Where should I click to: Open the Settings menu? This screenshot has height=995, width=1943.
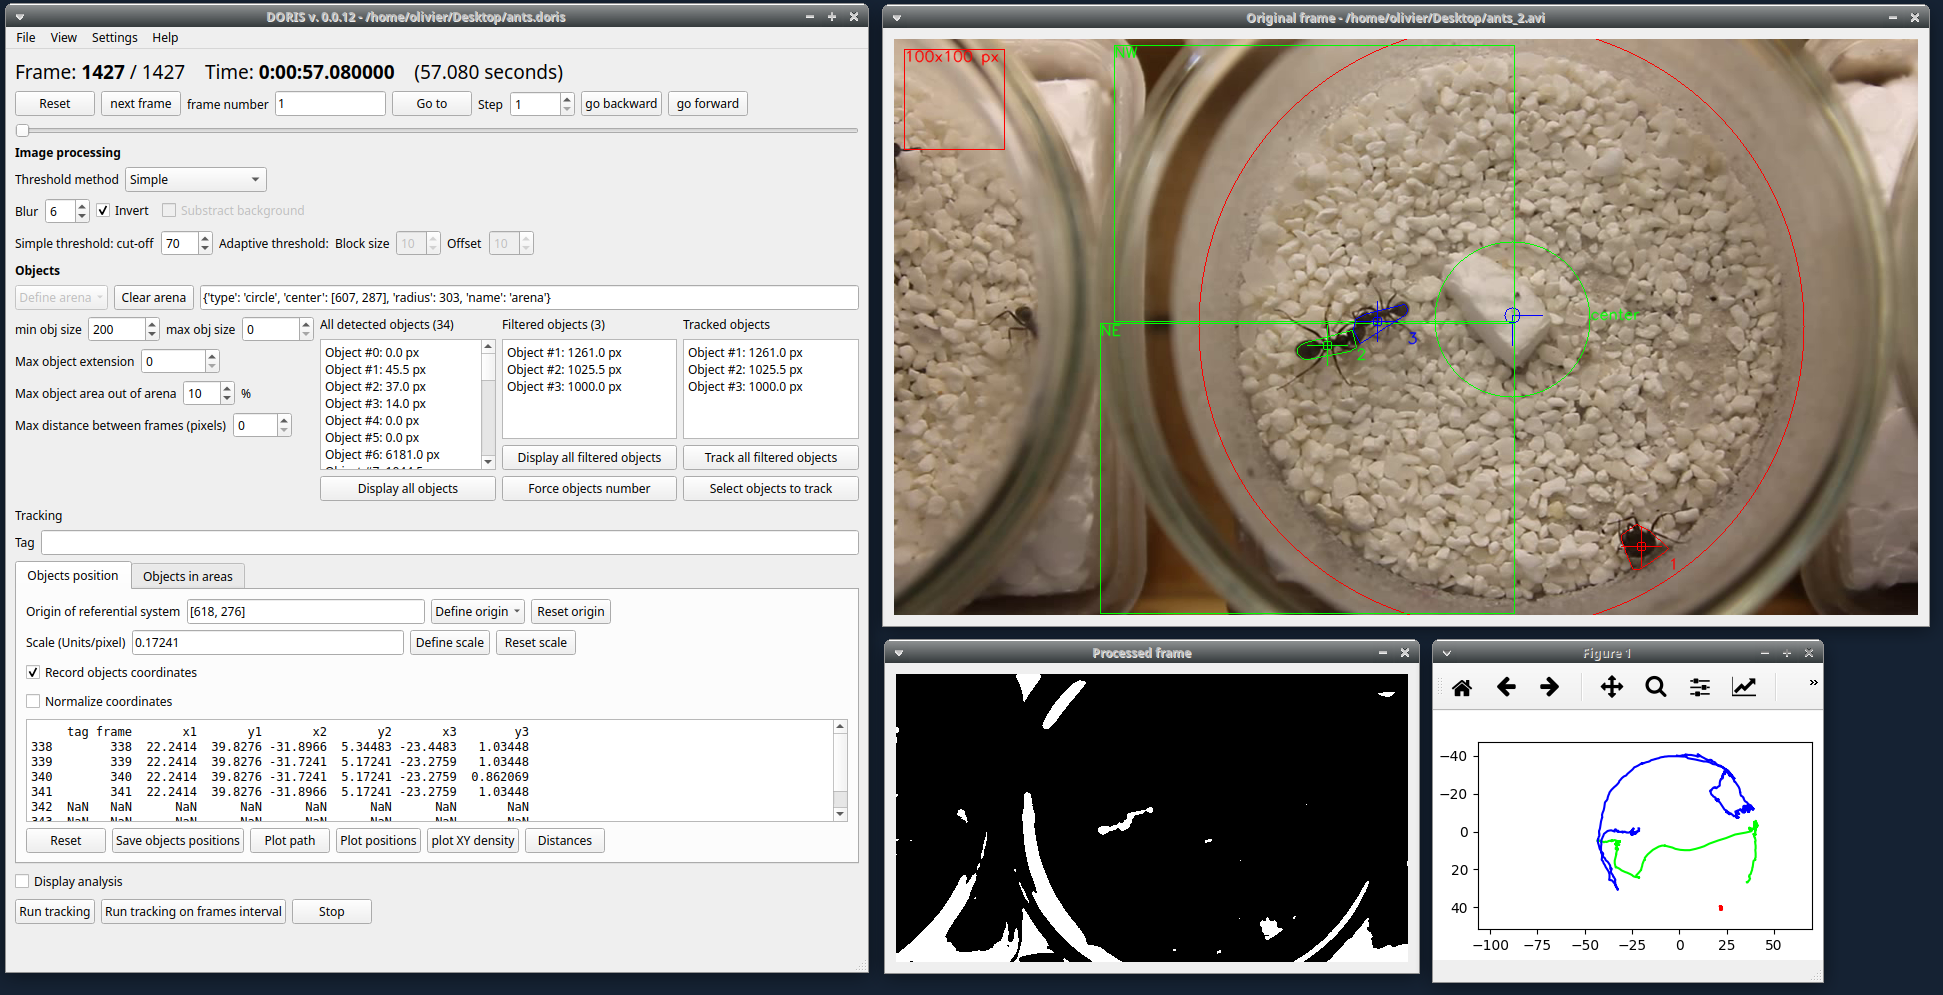[x=115, y=38]
